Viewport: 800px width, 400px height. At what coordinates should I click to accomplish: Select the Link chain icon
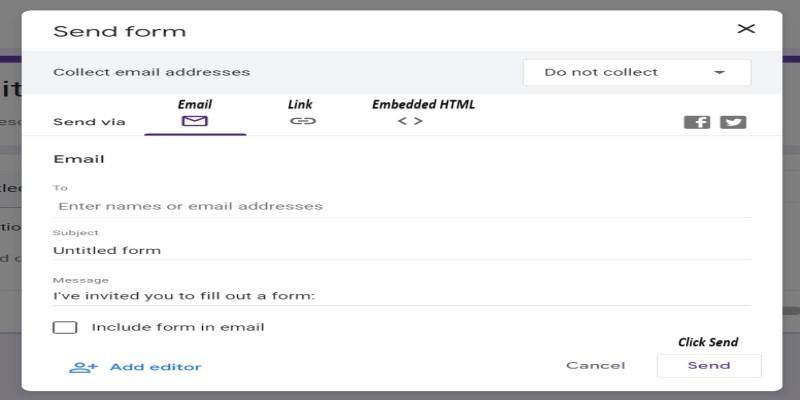coord(303,121)
